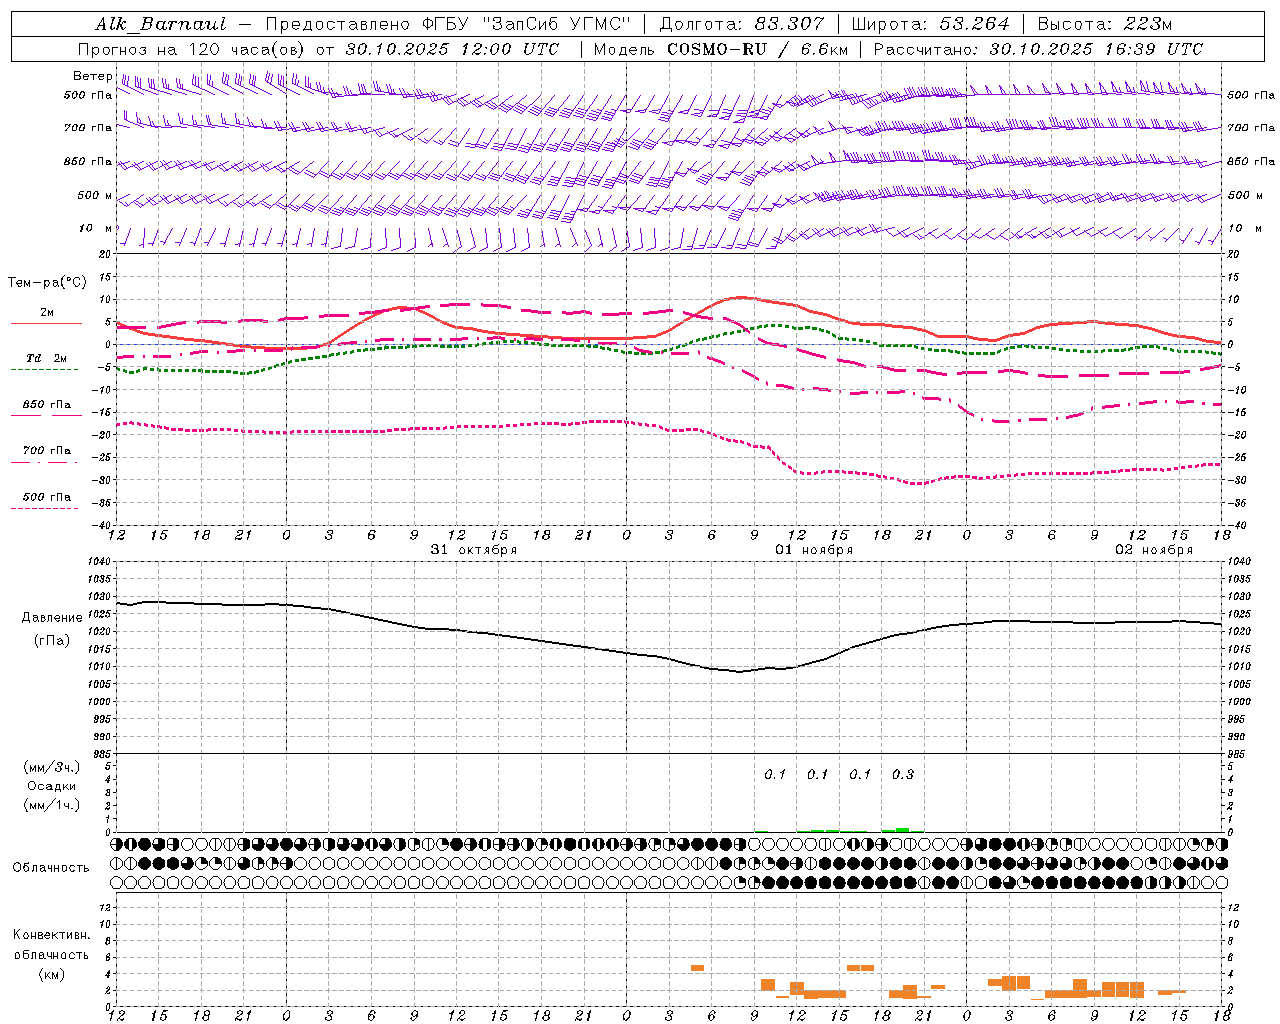This screenshot has height=1024, width=1280.
Task: Click the '(мм/3ч.)' precipitation unit label
Action: click(52, 767)
